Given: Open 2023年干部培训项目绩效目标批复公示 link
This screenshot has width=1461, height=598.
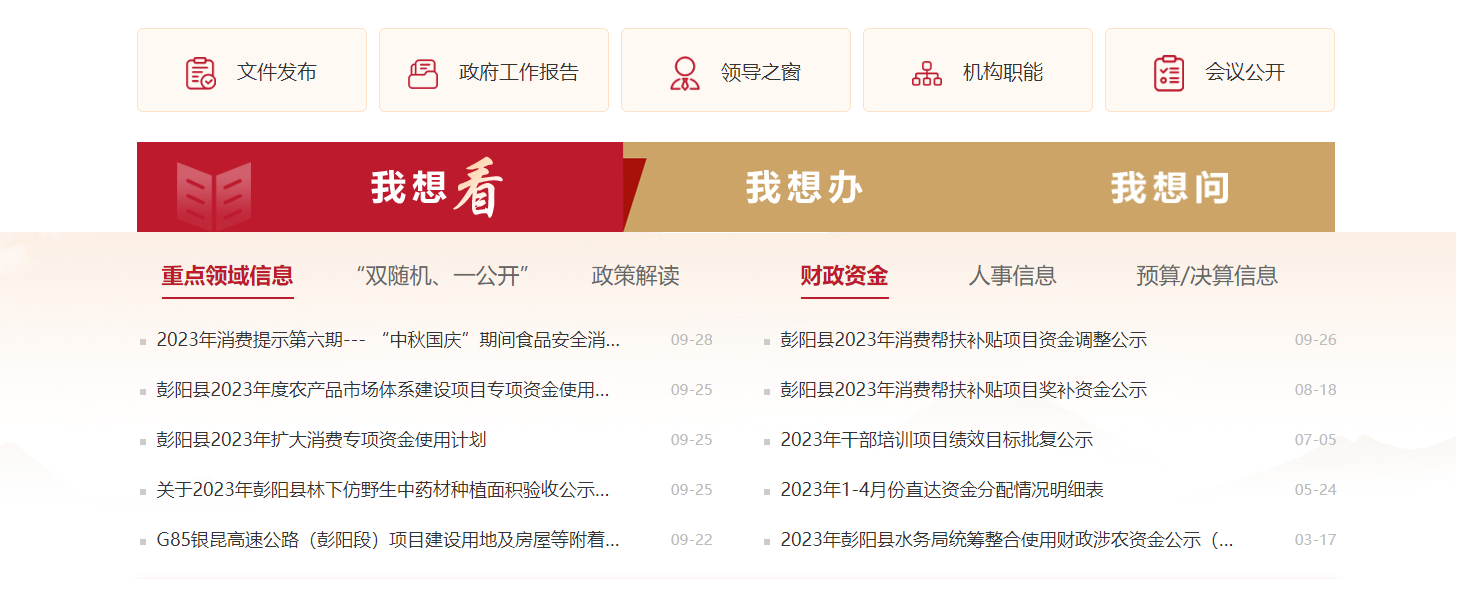Looking at the screenshot, I should pos(937,439).
